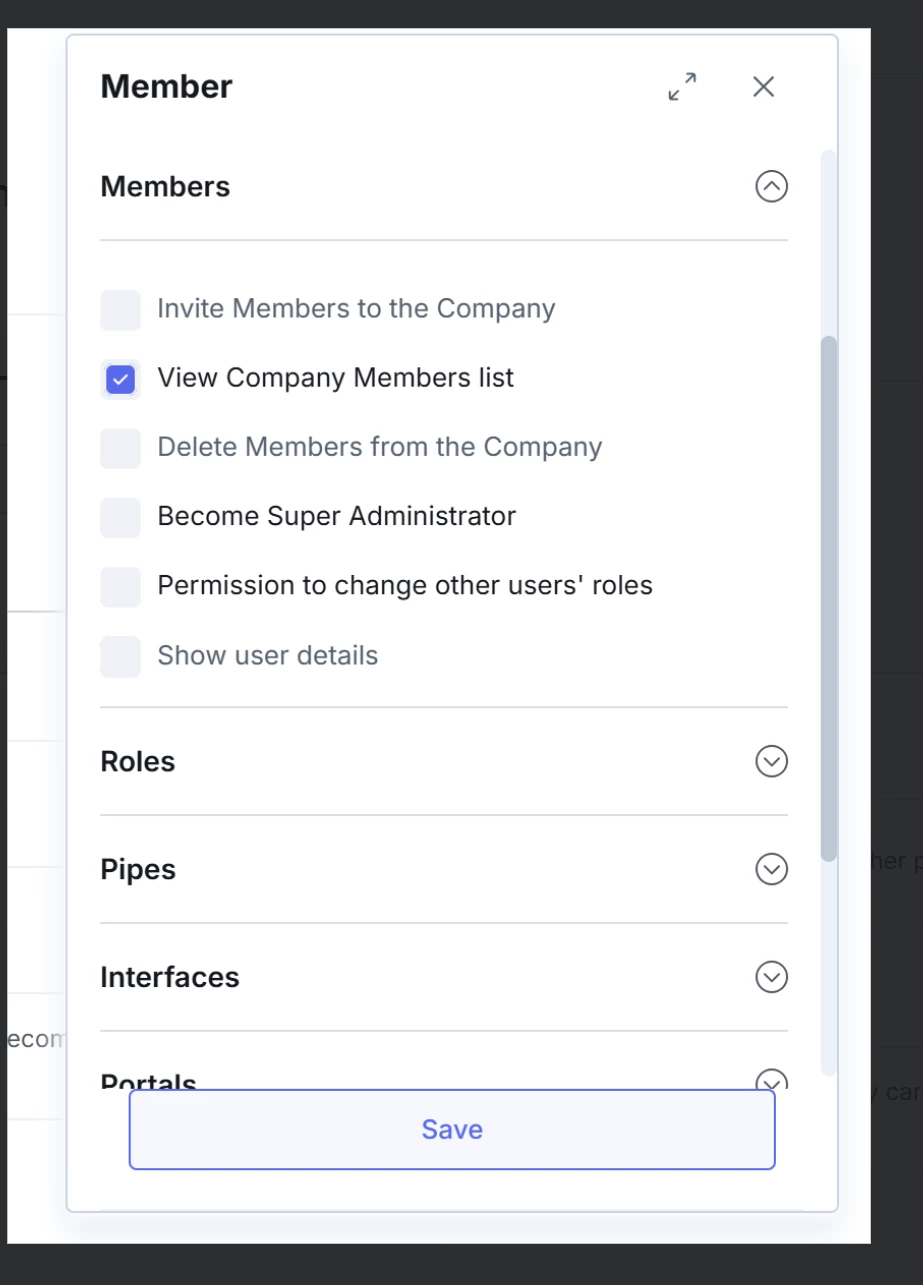
Task: Expand the Portals section chevron
Action: point(771,1080)
